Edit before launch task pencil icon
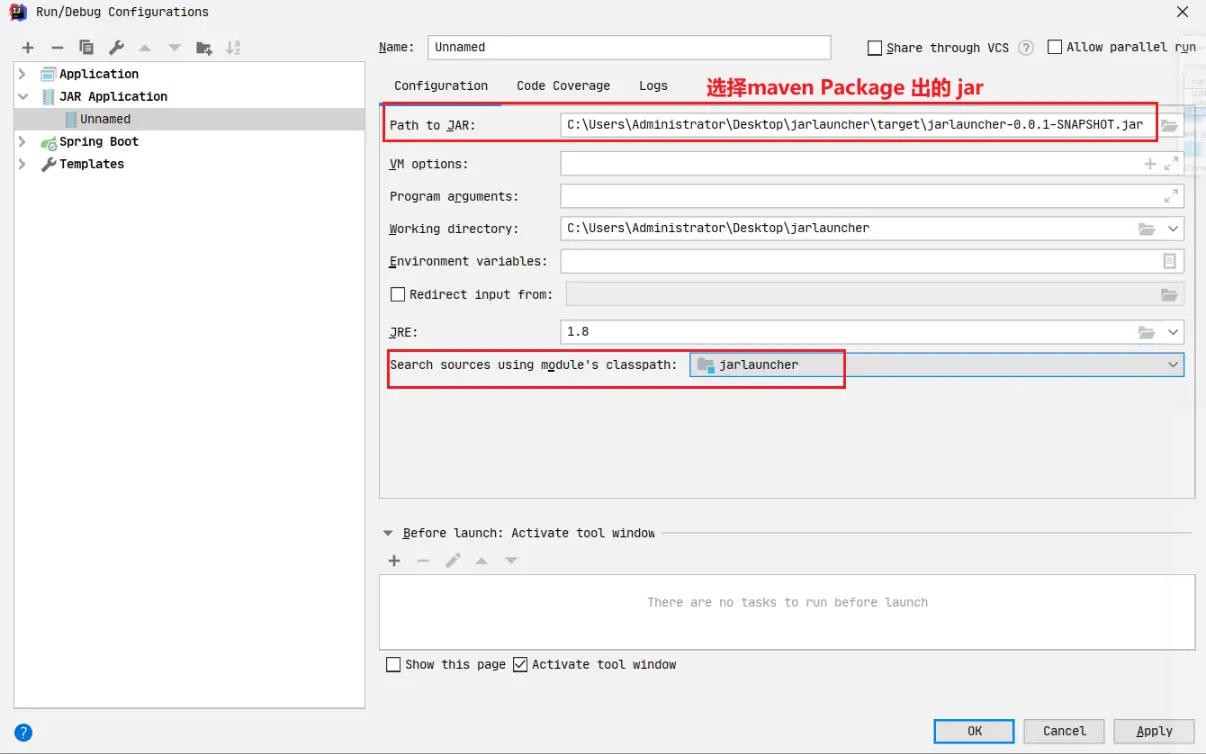Screen dimensions: 1206x754 tap(453, 561)
